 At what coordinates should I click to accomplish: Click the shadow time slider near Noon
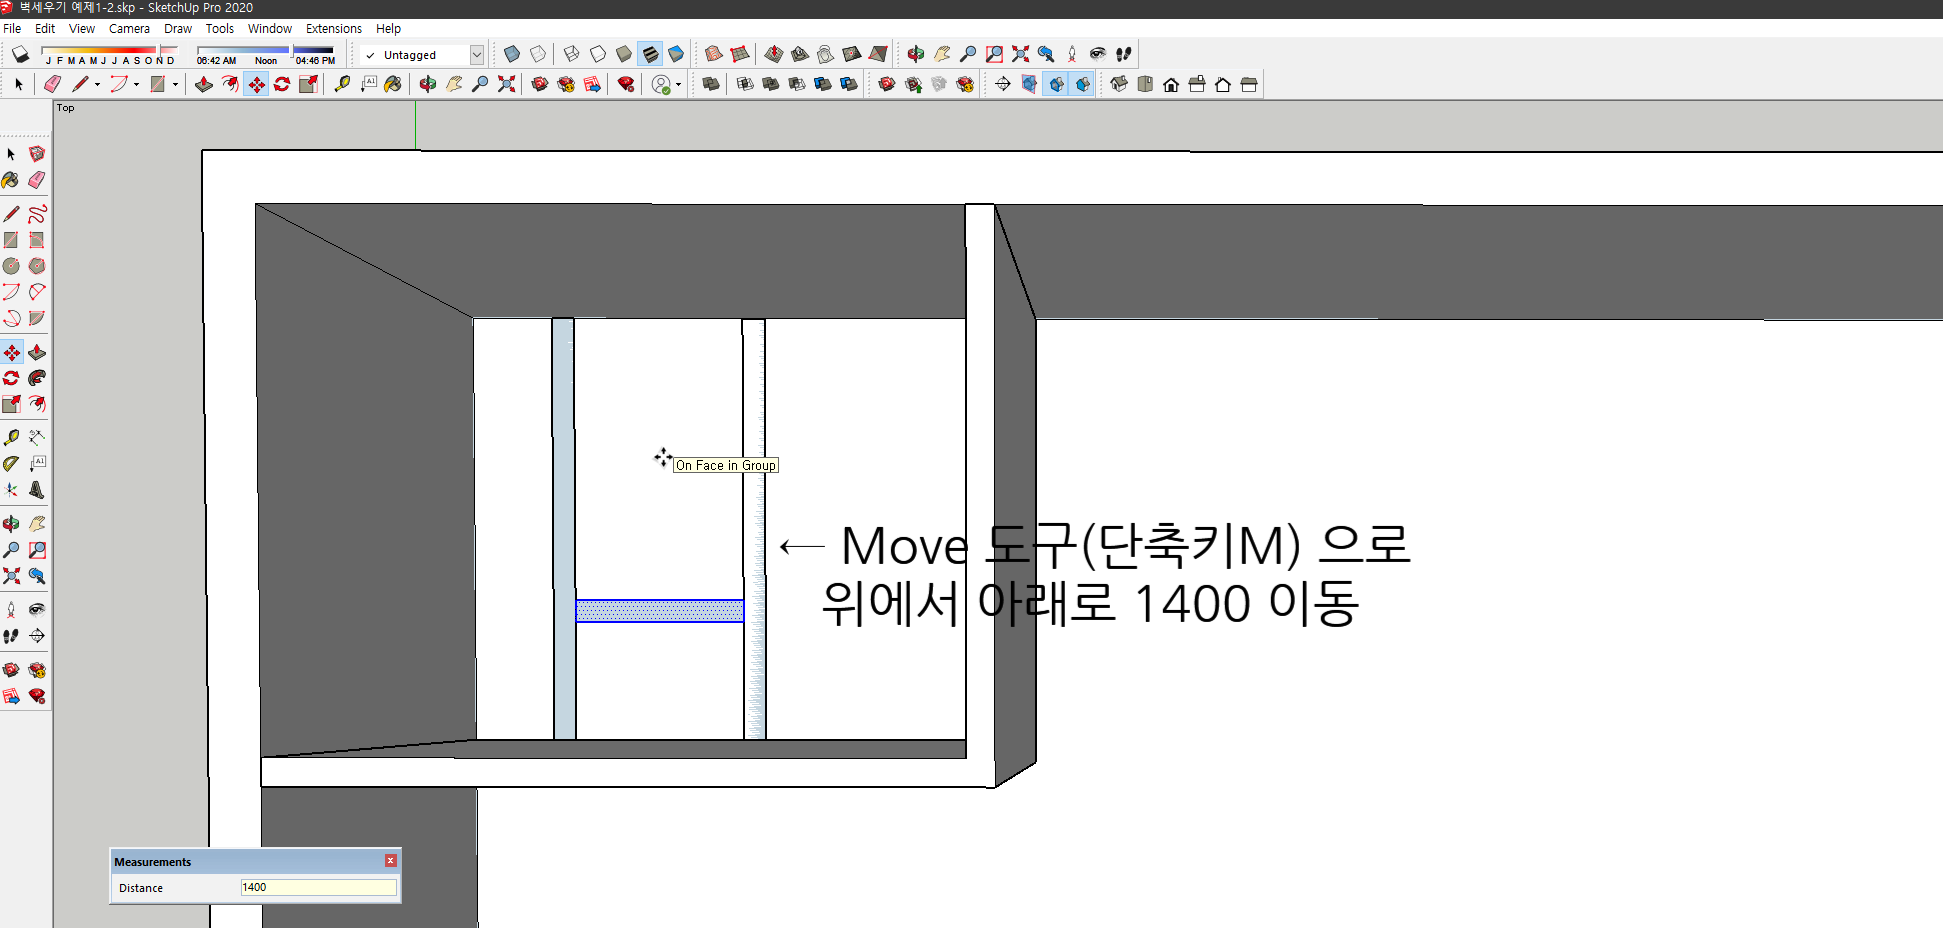coord(266,49)
